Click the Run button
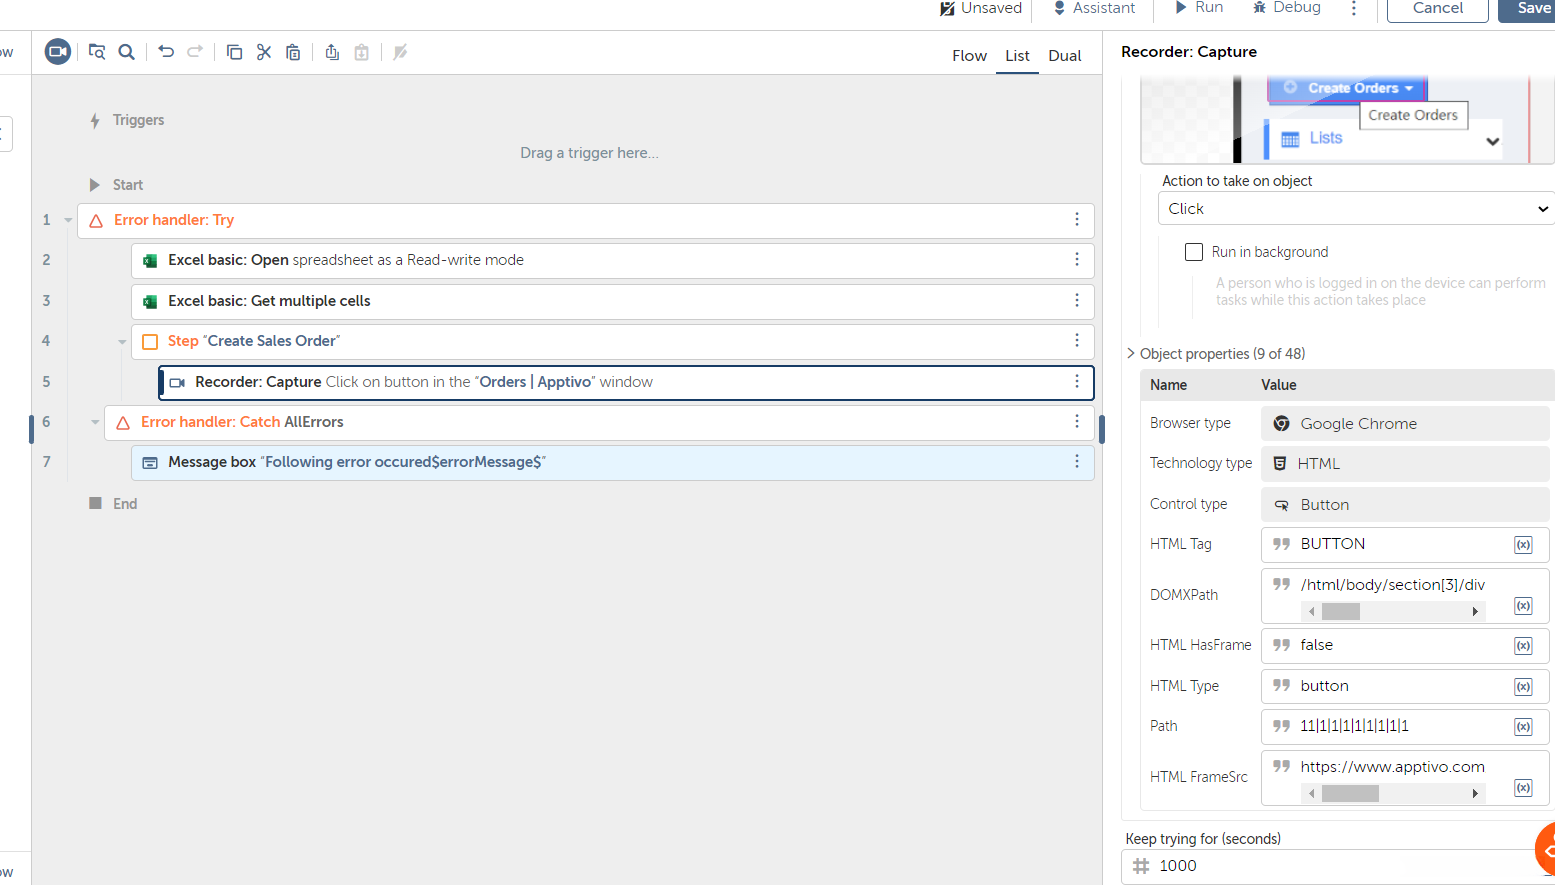1555x885 pixels. click(x=1199, y=8)
